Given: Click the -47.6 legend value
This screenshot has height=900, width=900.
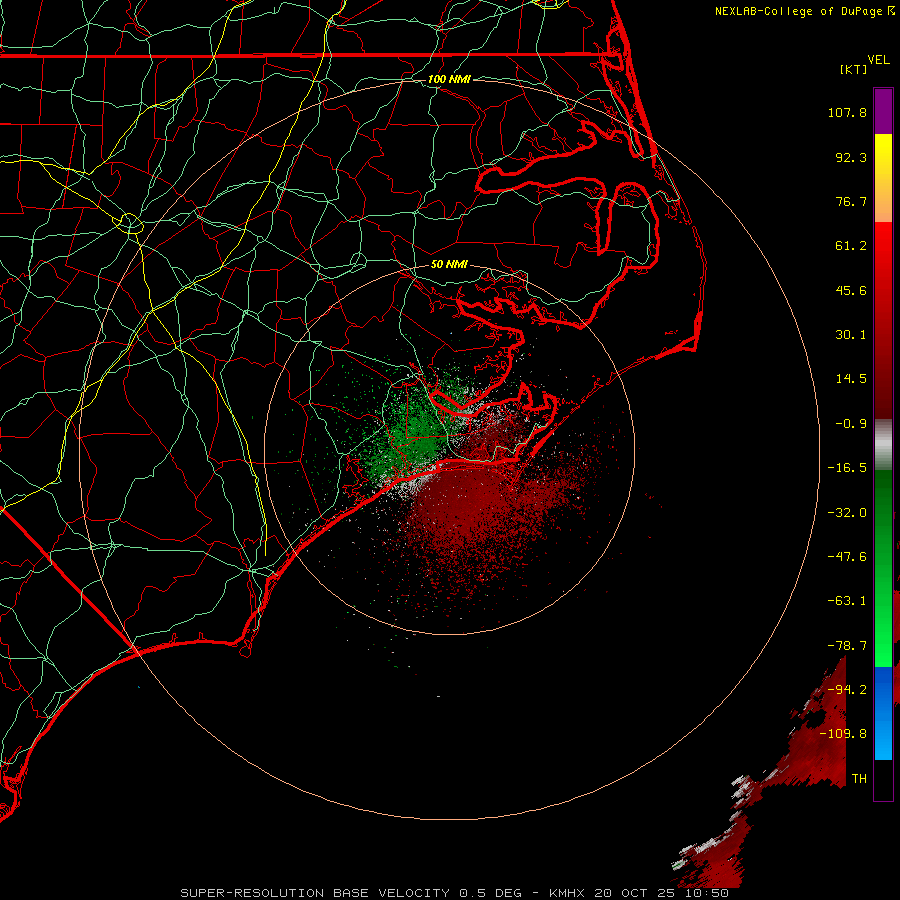Looking at the screenshot, I should [847, 557].
